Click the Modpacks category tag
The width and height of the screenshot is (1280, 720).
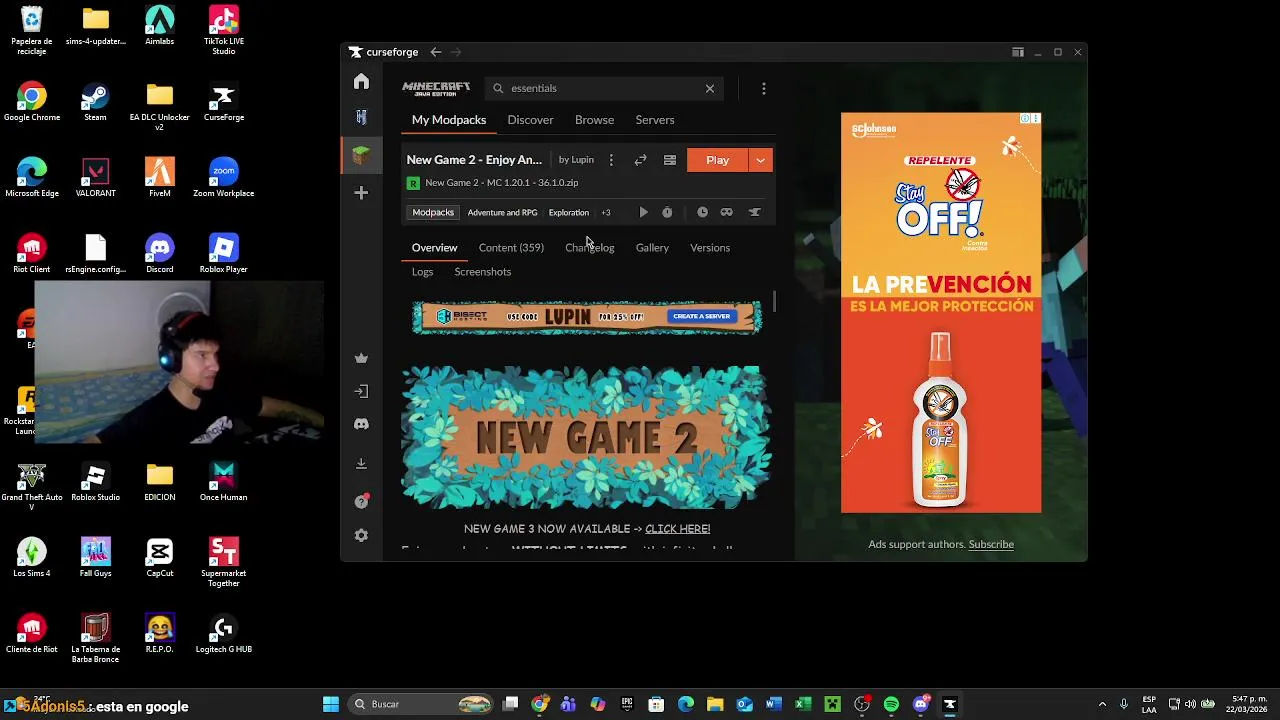[433, 212]
